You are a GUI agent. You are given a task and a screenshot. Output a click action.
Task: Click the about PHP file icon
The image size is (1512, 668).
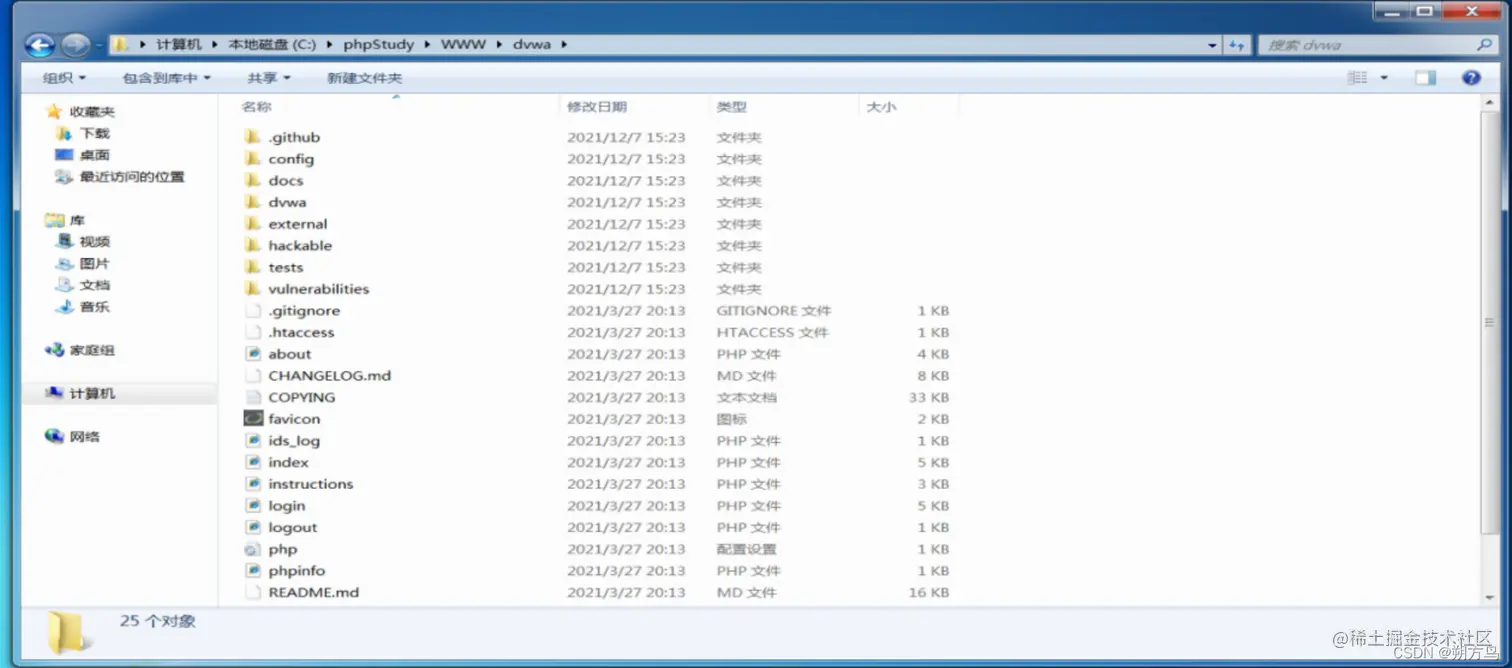pos(252,354)
